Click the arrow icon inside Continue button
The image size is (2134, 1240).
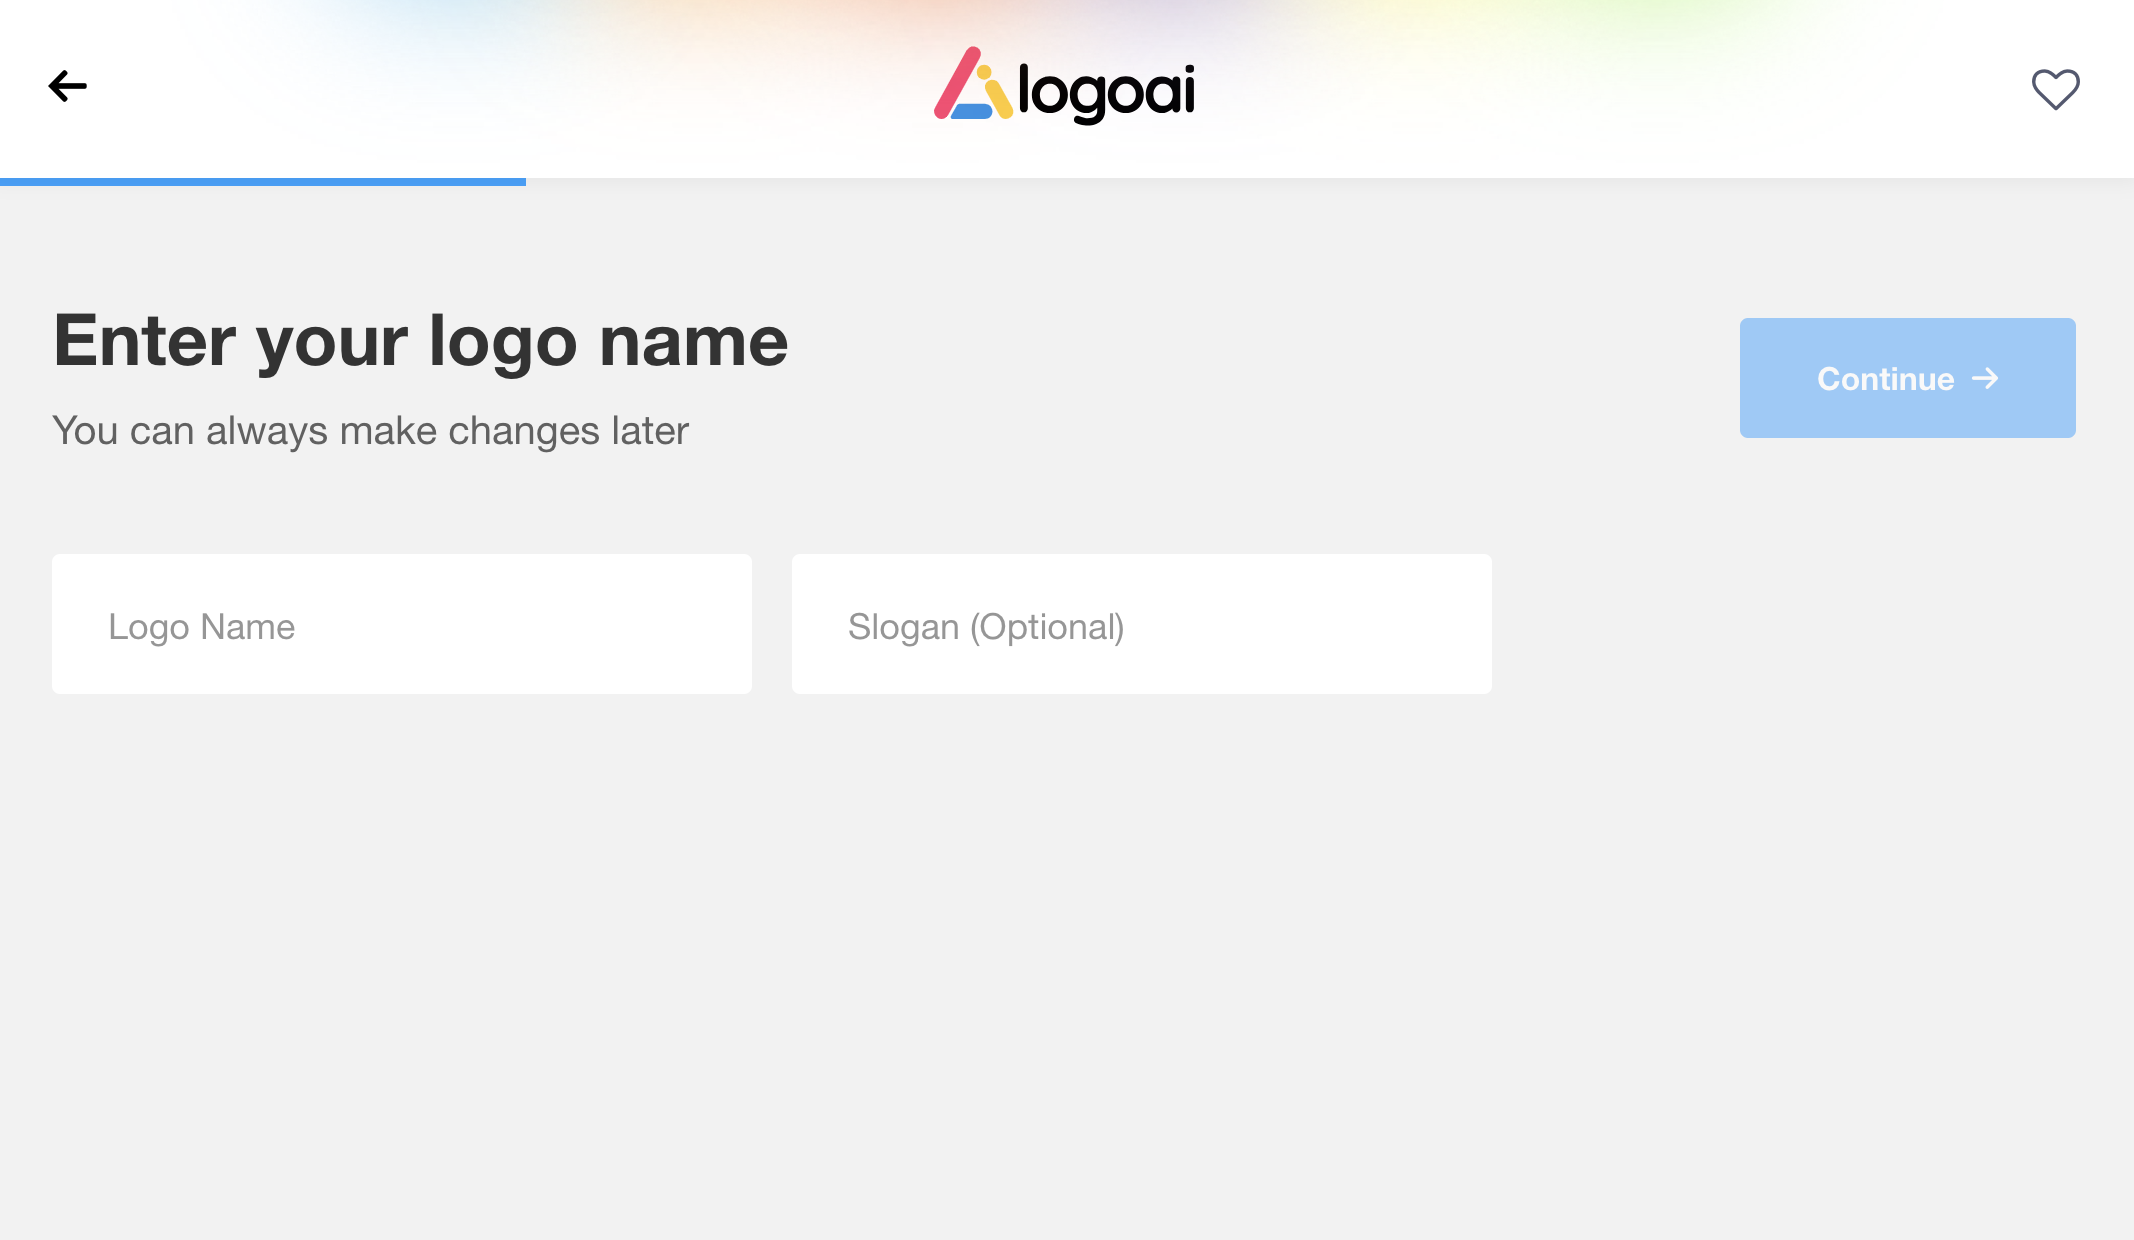pyautogui.click(x=1985, y=379)
